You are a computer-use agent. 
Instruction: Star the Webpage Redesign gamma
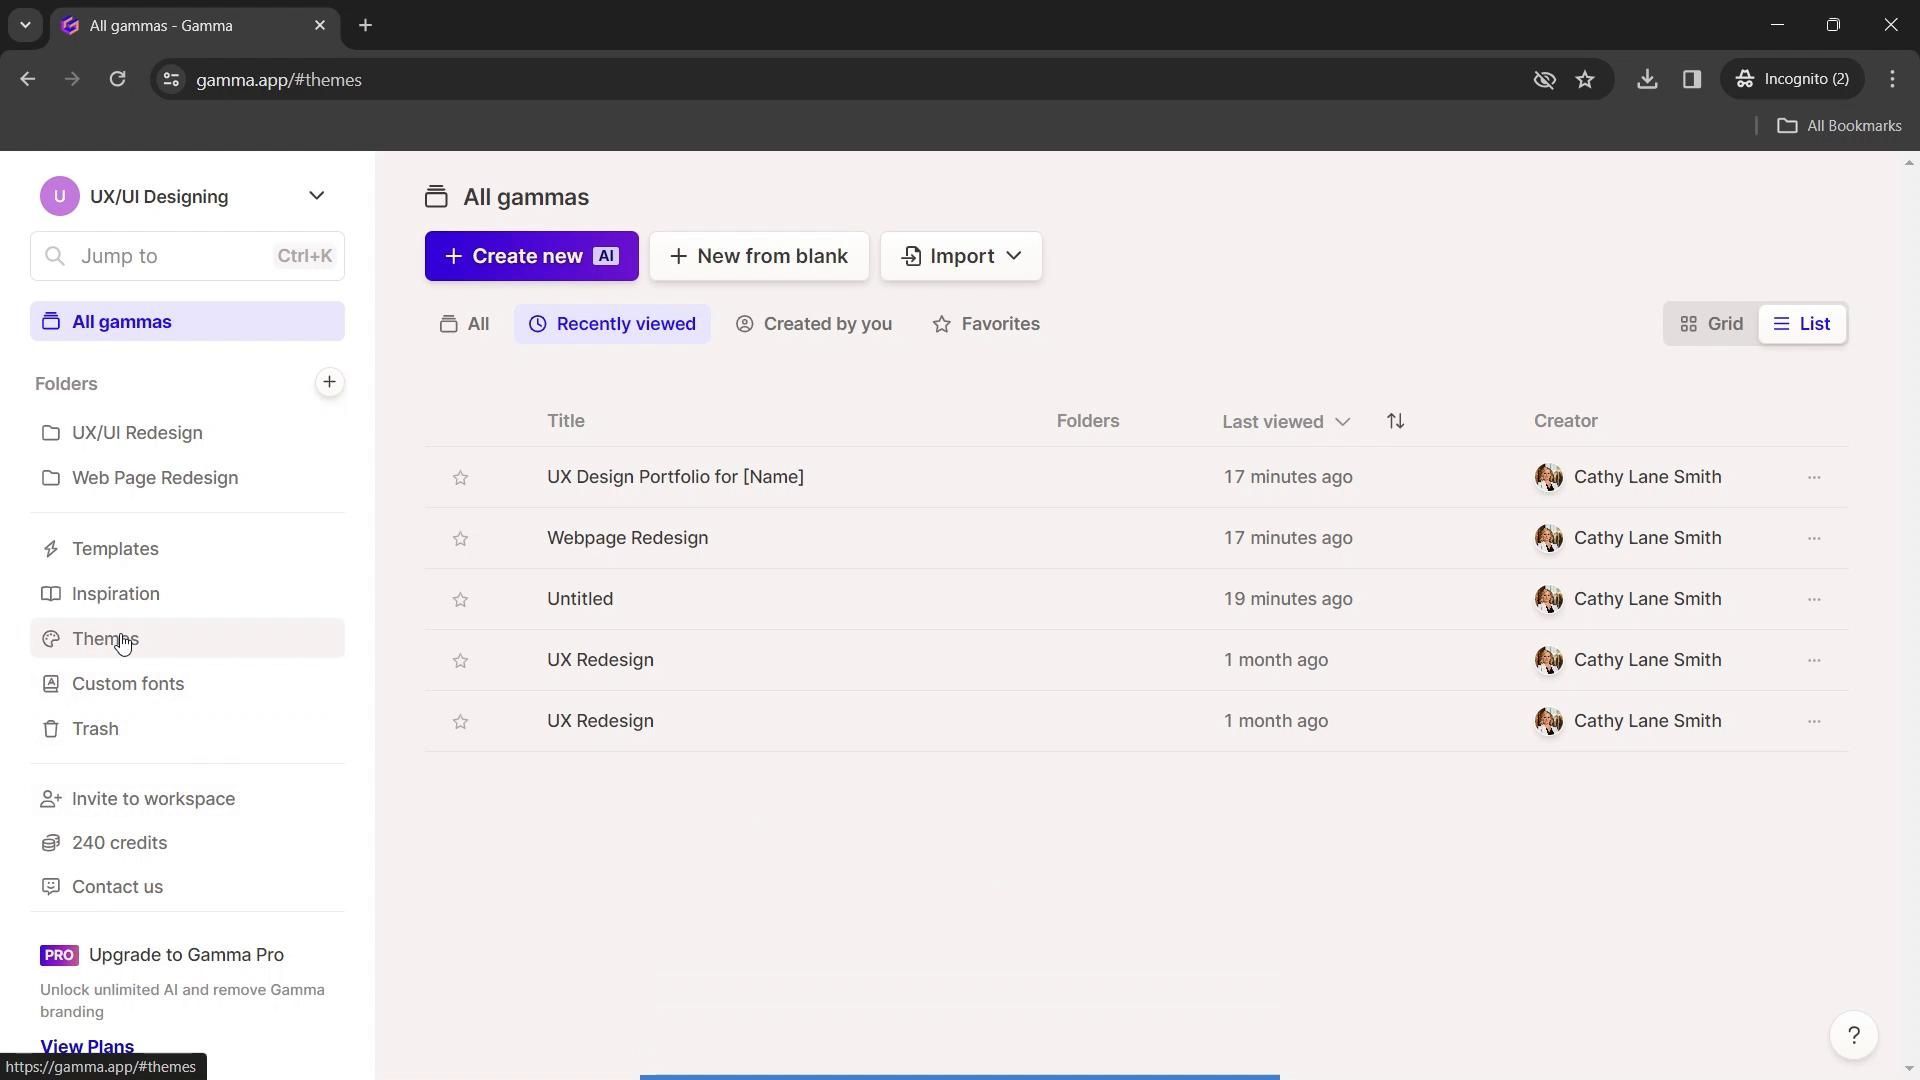[460, 539]
